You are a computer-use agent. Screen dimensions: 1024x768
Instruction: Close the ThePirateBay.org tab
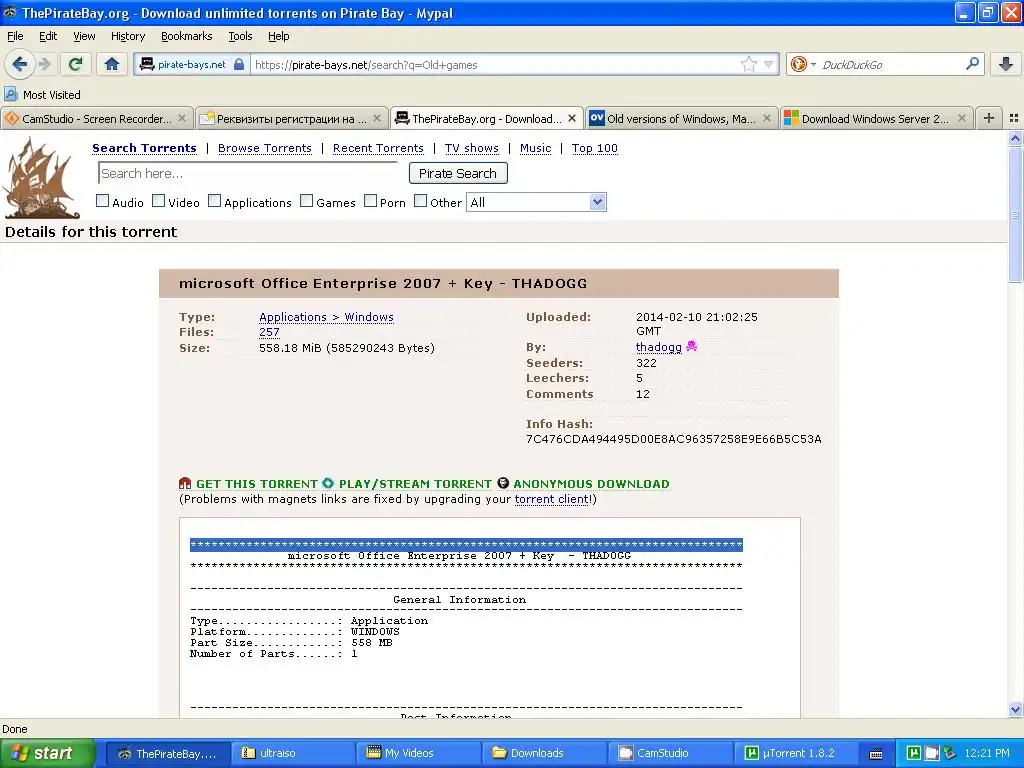(572, 118)
